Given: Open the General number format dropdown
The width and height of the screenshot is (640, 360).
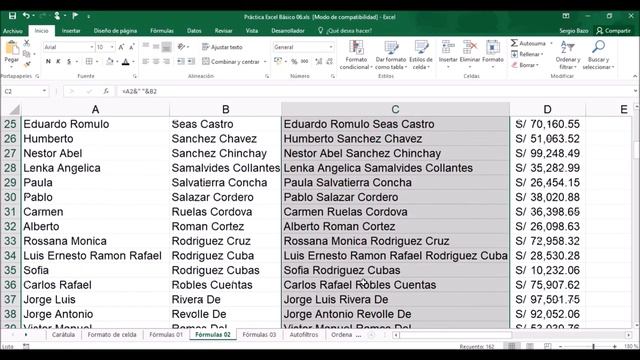Looking at the screenshot, I should coord(331,47).
